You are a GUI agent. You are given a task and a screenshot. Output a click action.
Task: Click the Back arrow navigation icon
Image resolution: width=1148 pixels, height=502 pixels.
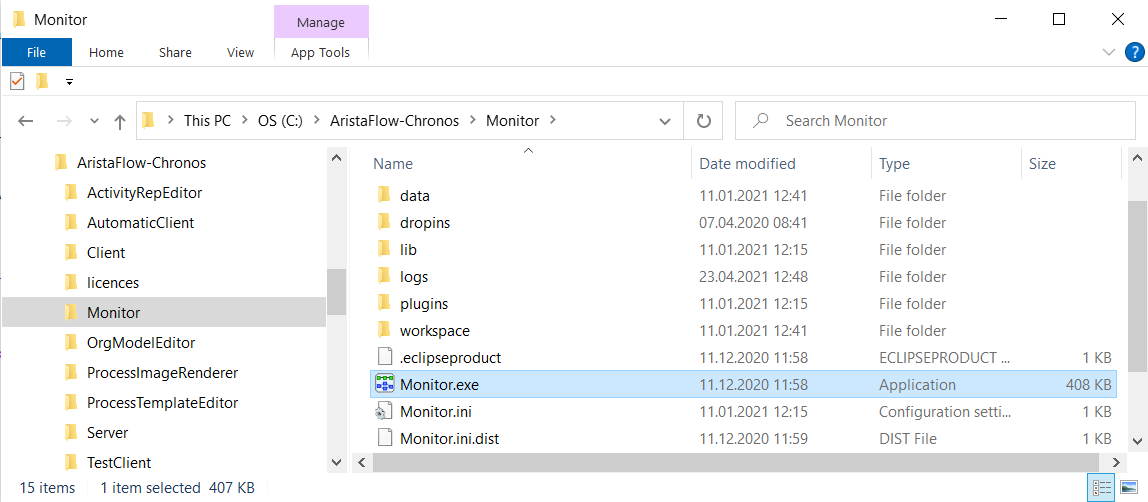(26, 121)
